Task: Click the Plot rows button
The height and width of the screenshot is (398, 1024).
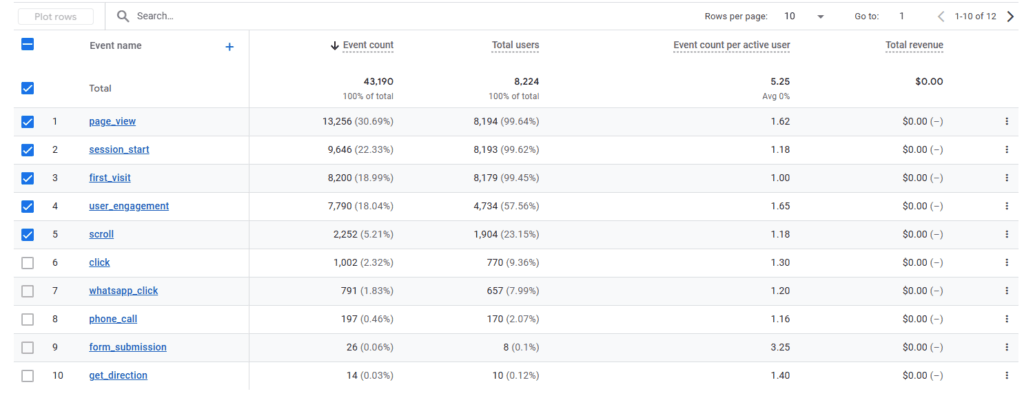Action: [x=56, y=17]
